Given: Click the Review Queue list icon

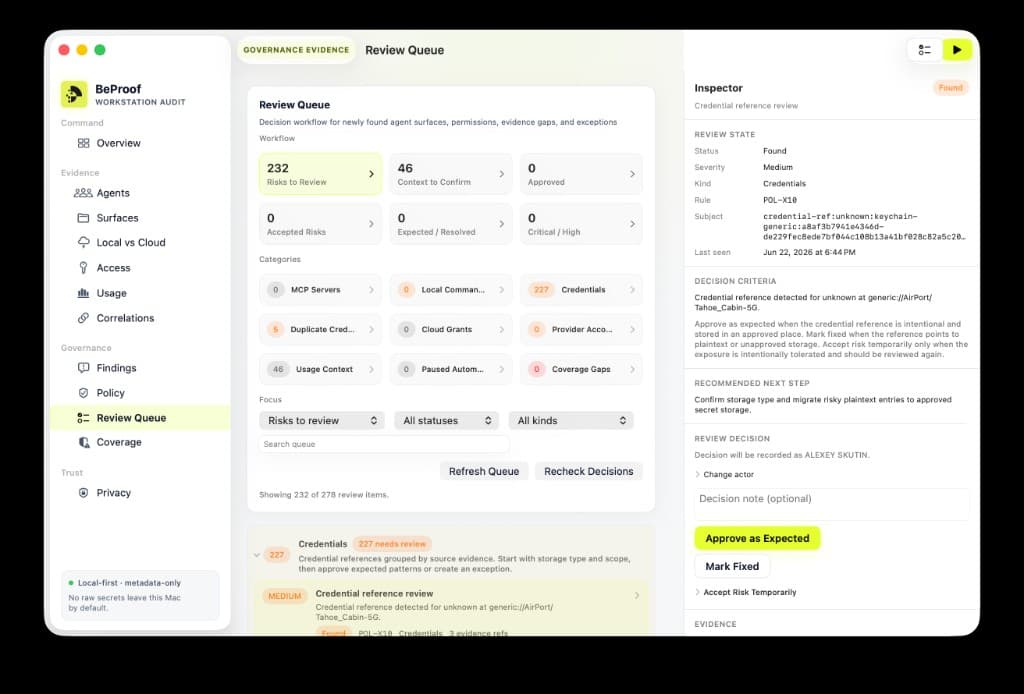Looking at the screenshot, I should (x=84, y=418).
